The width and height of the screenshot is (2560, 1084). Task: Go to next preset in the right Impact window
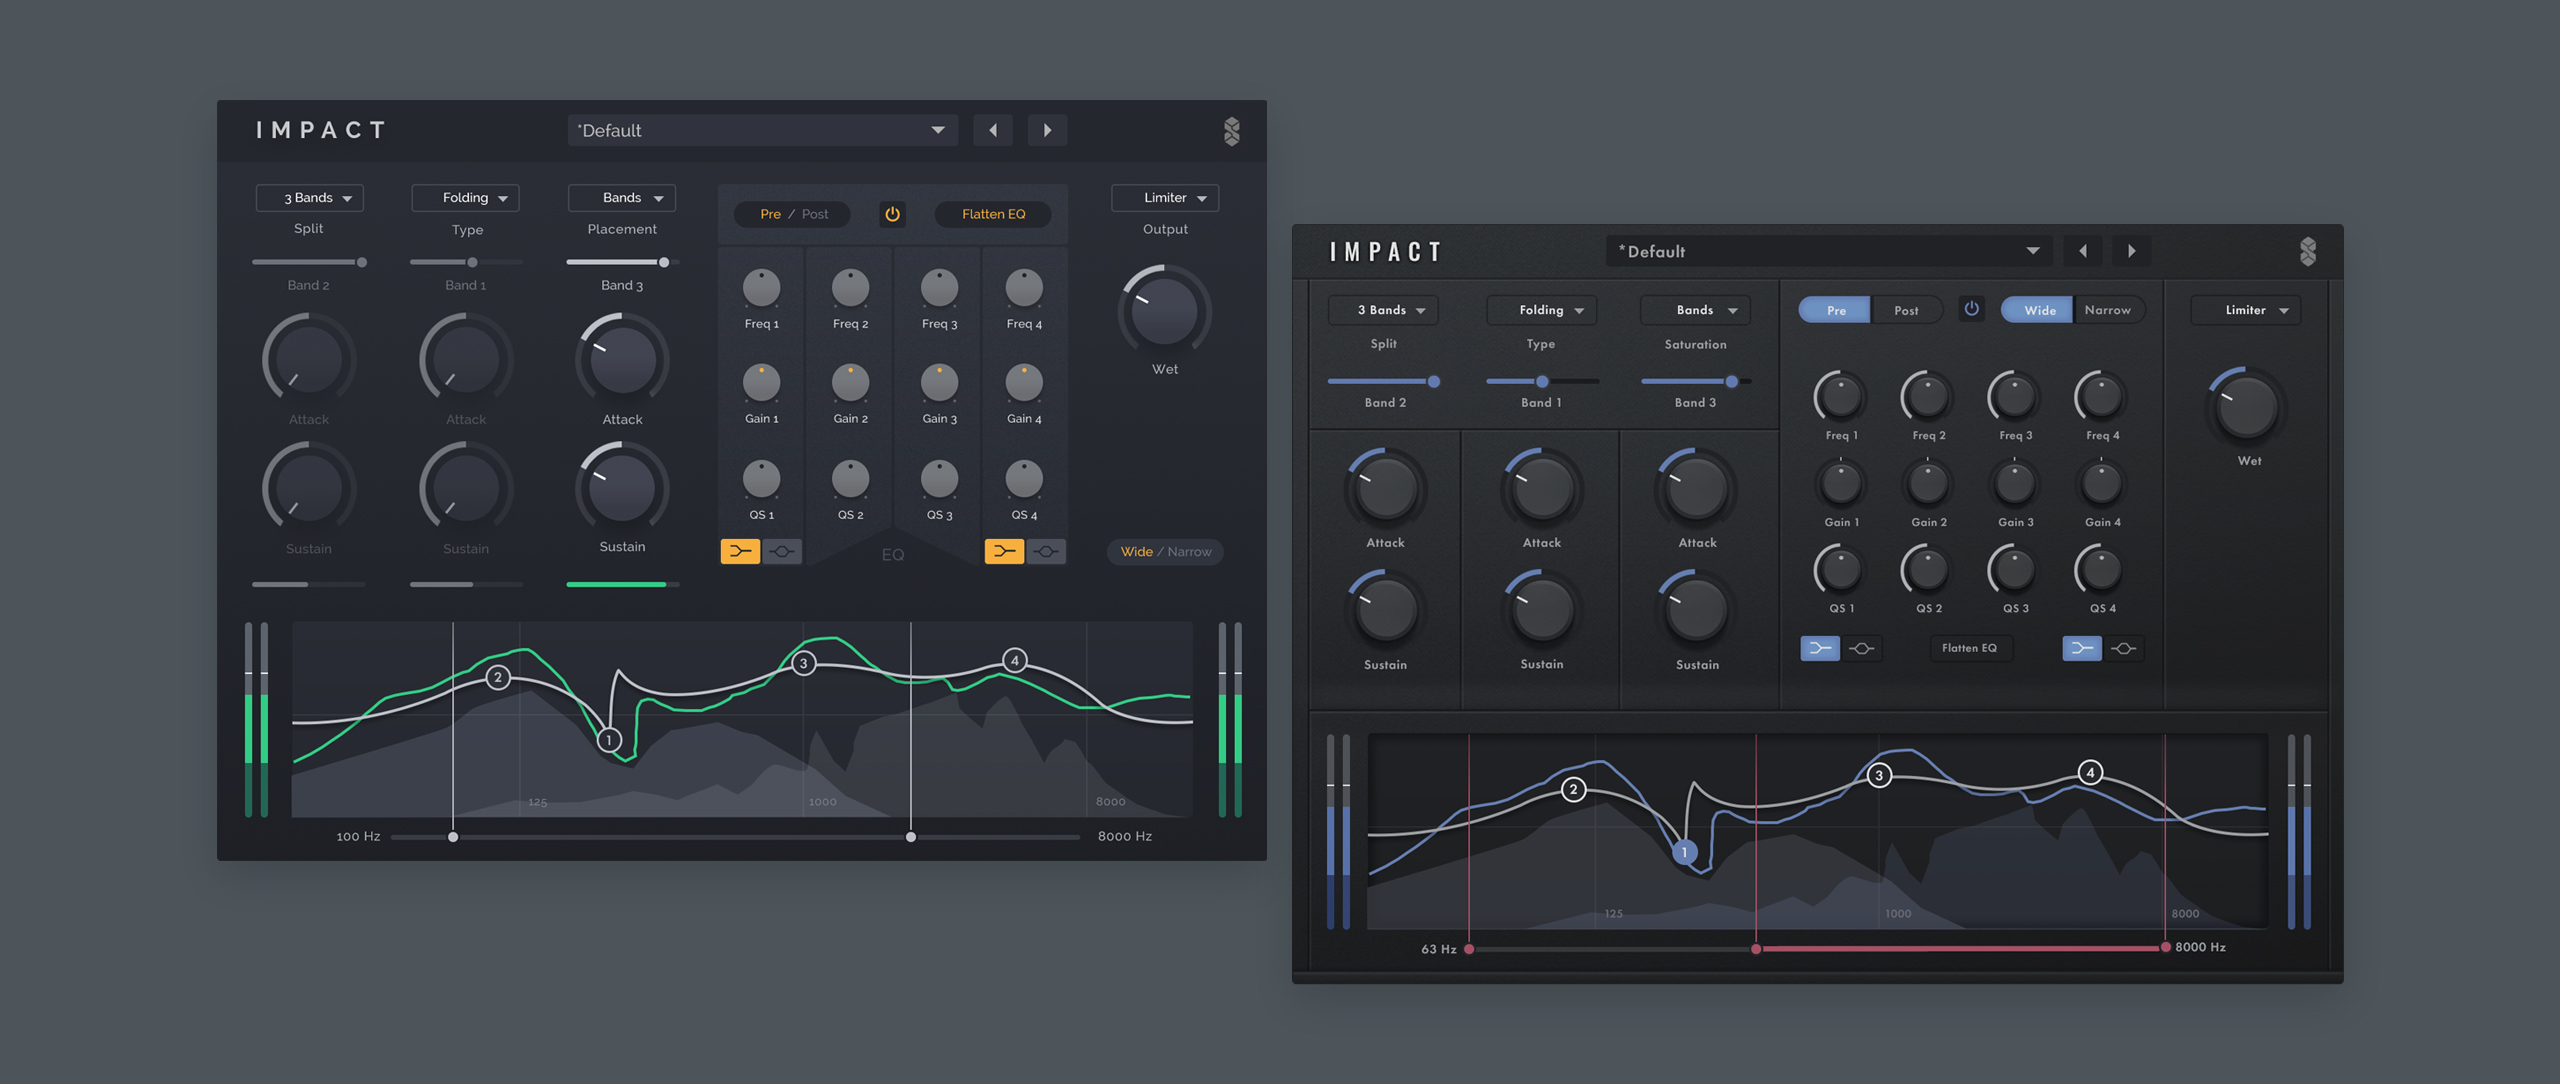click(2131, 251)
